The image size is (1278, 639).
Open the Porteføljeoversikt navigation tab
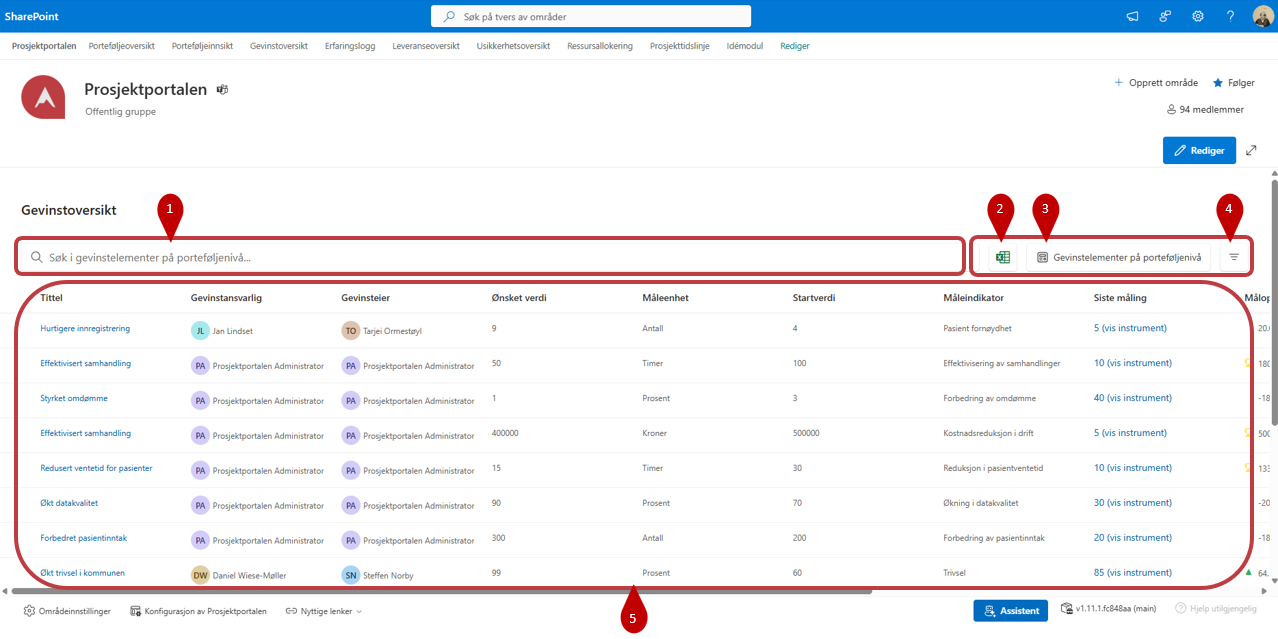[124, 46]
